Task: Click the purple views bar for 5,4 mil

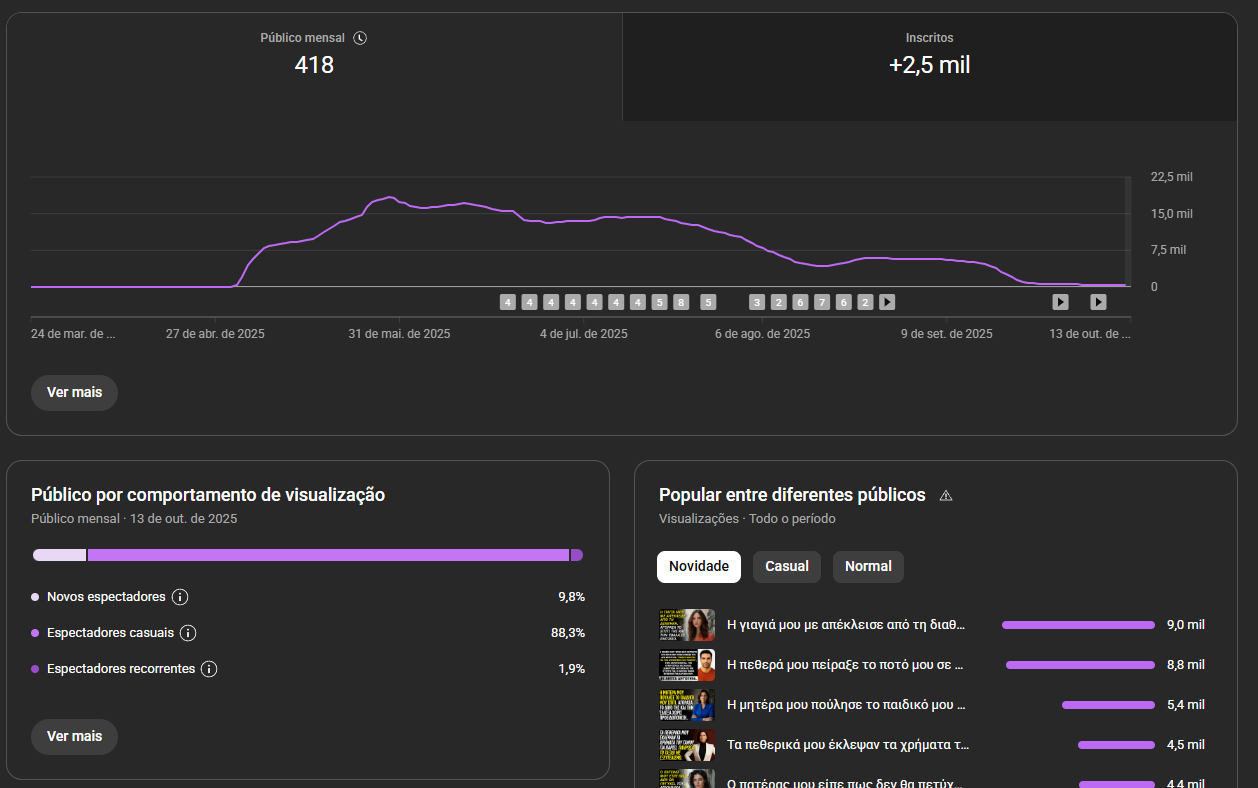Action: (1108, 705)
